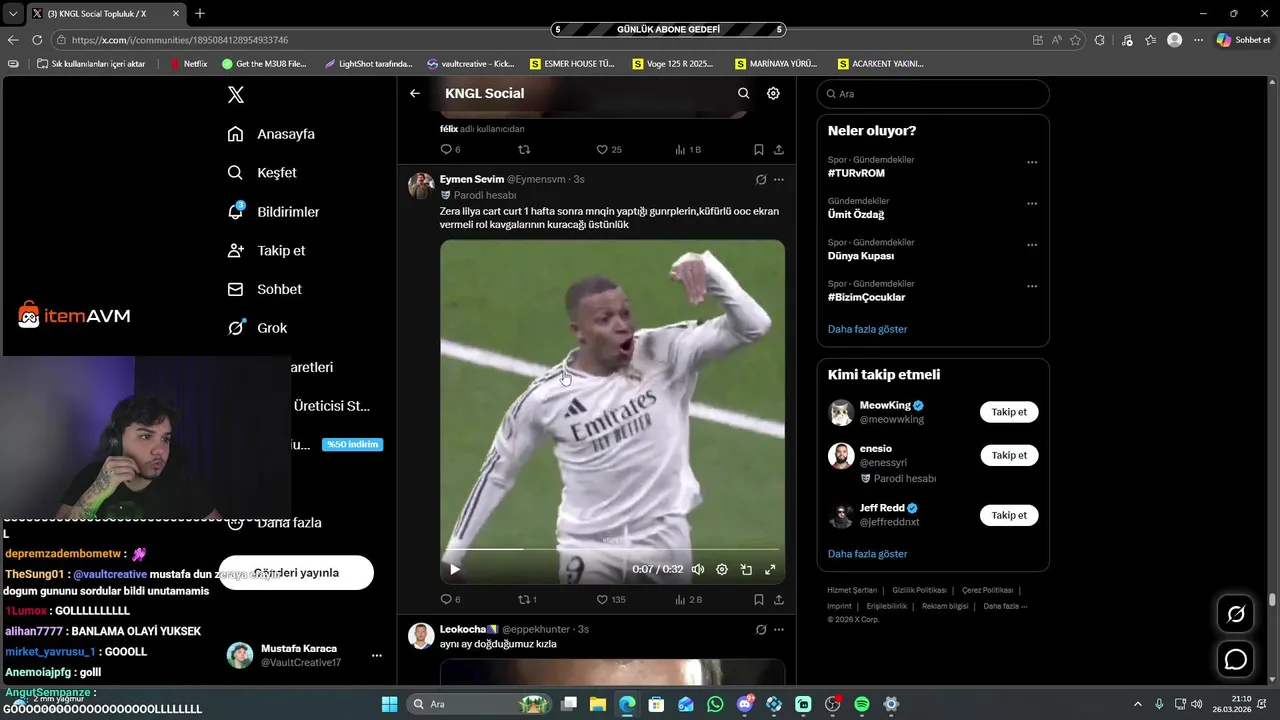Reload the page in the browser

coord(37,40)
